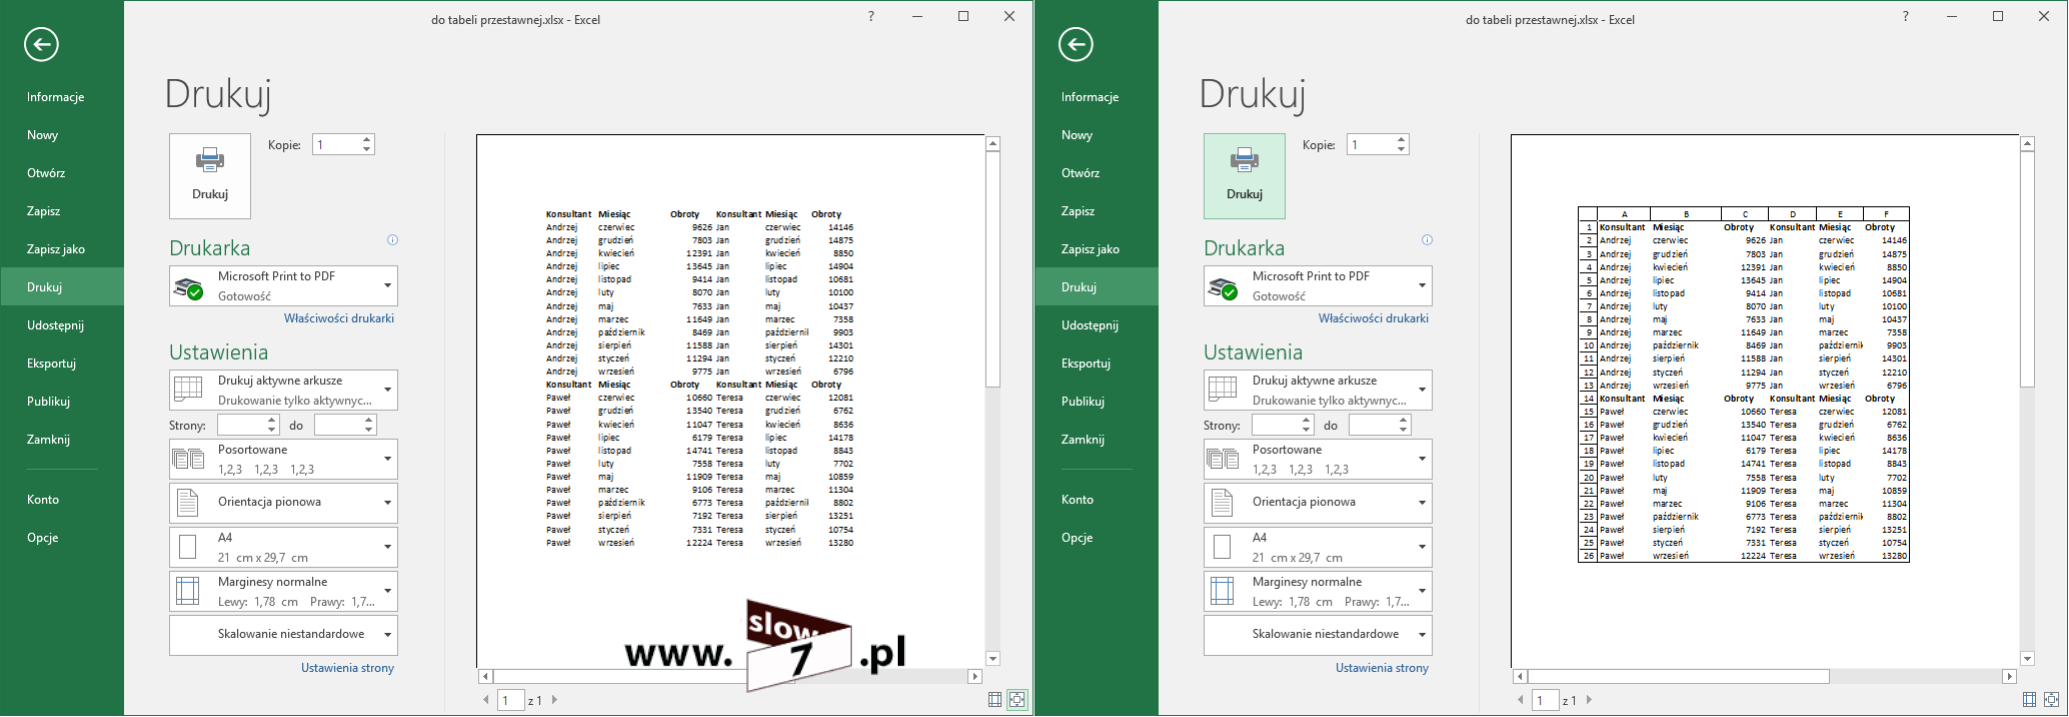Click green Drukuj print button in right window
This screenshot has height=717, width=2069.
(x=1244, y=176)
